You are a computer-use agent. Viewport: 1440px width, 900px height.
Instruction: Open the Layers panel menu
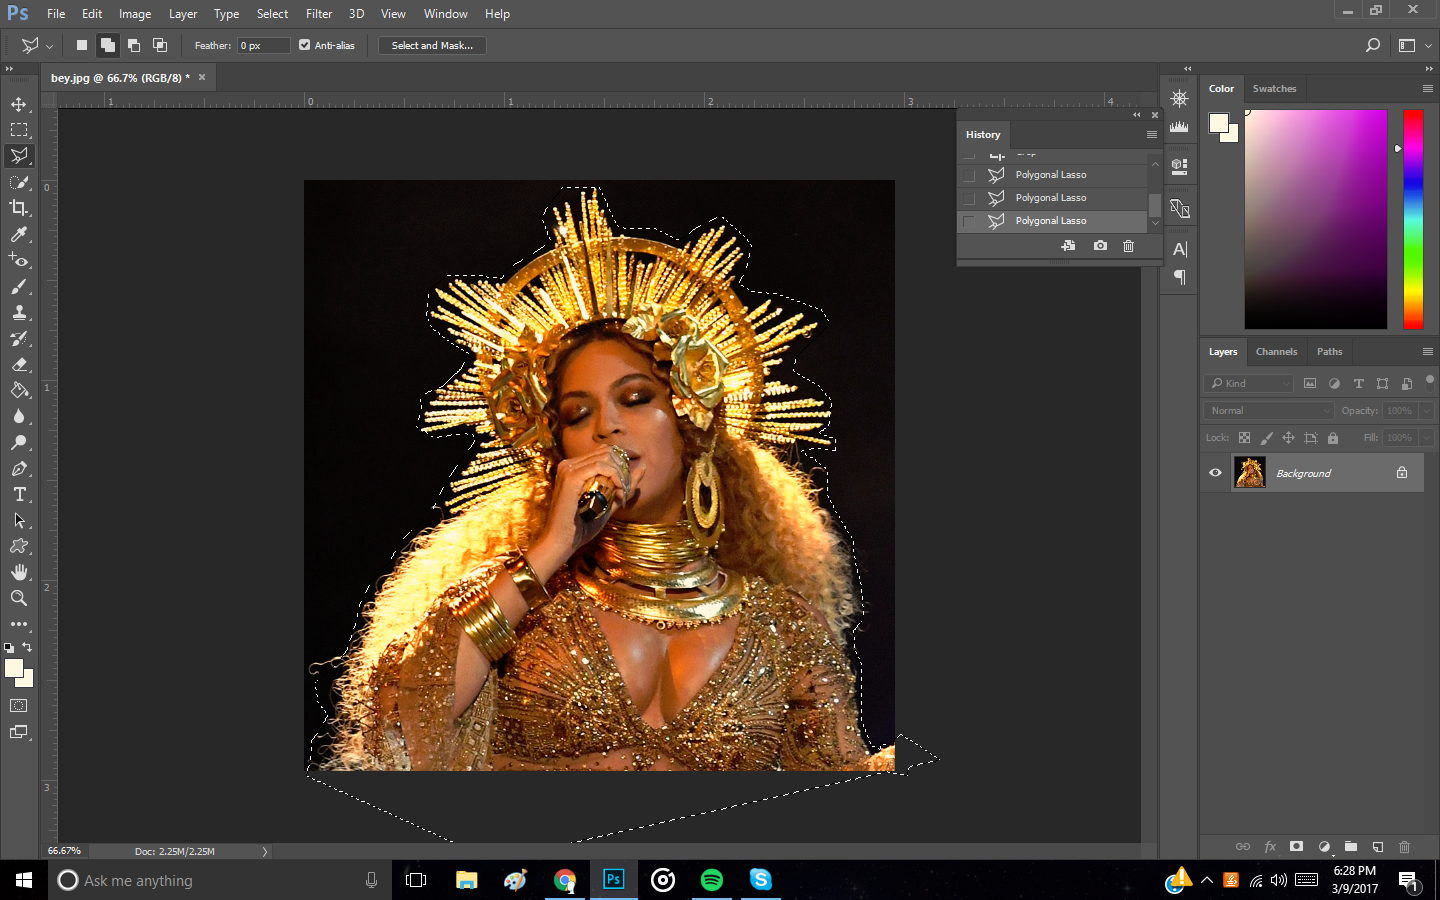tap(1428, 352)
